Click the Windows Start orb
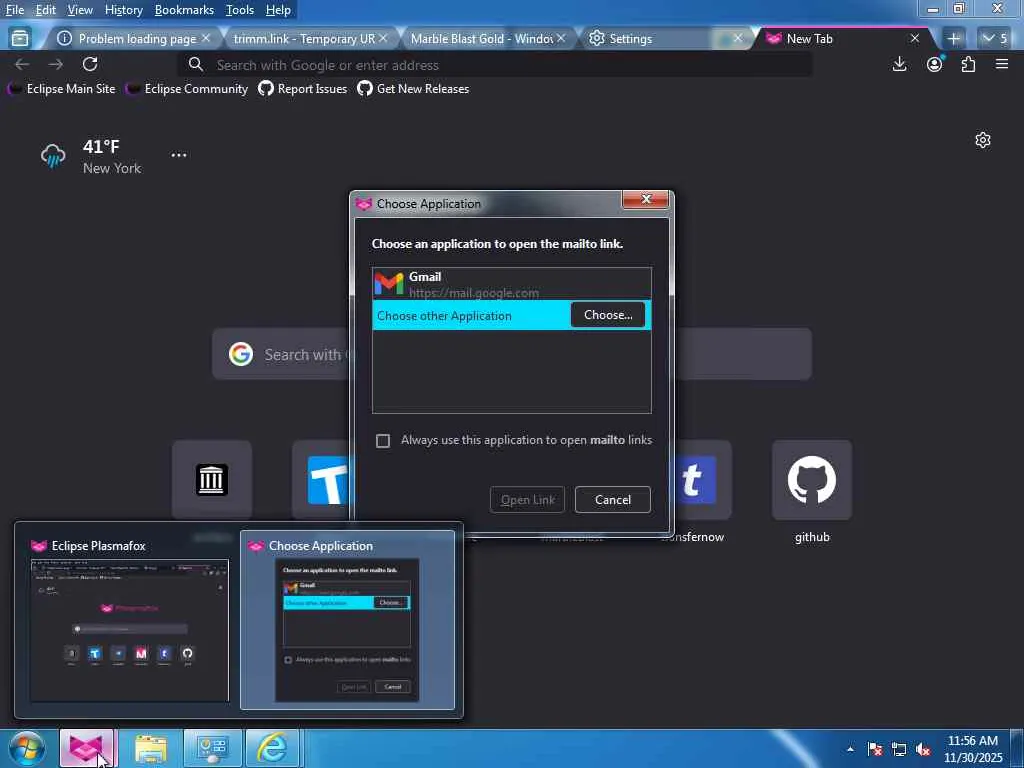 coord(27,748)
